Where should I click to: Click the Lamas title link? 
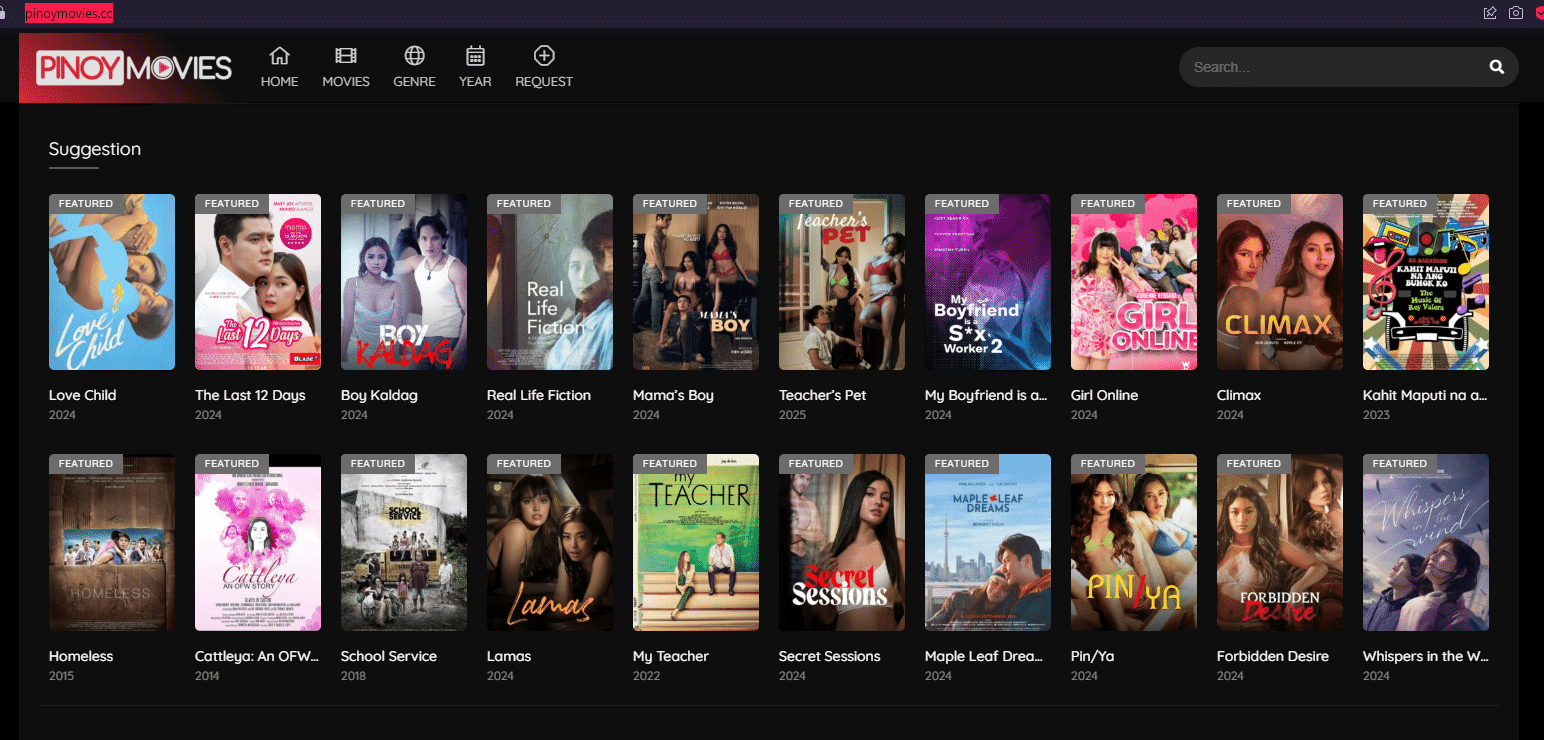click(509, 656)
